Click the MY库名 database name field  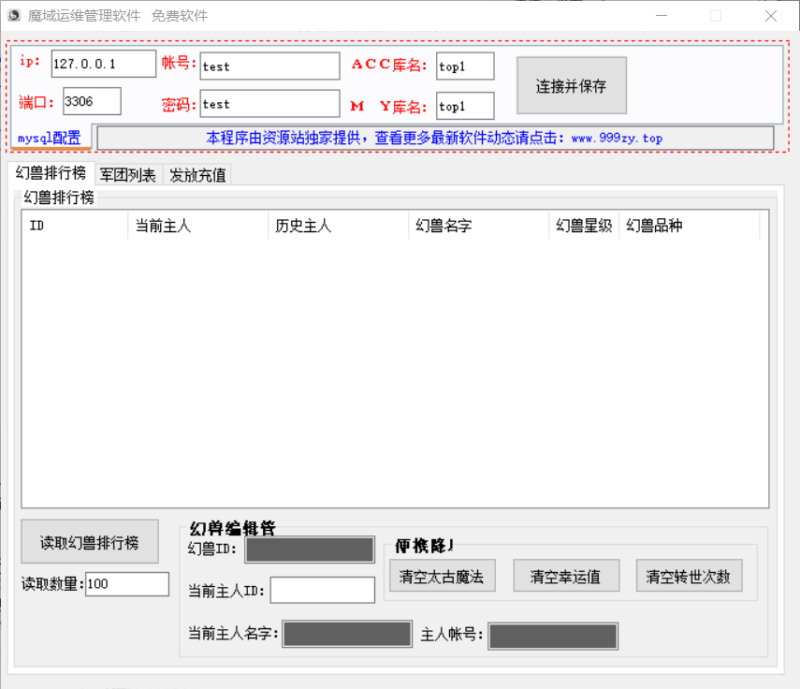click(x=465, y=106)
